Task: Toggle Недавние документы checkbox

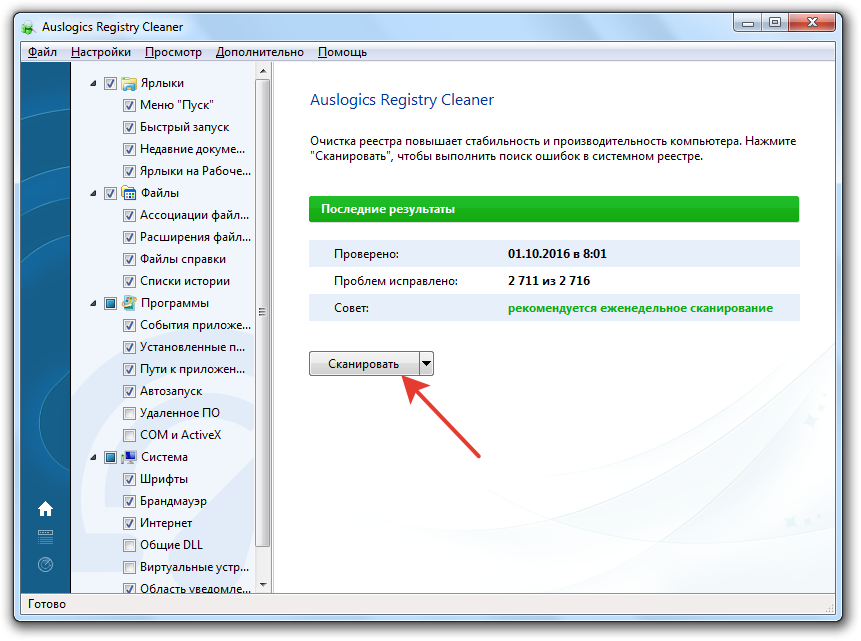Action: [x=129, y=149]
